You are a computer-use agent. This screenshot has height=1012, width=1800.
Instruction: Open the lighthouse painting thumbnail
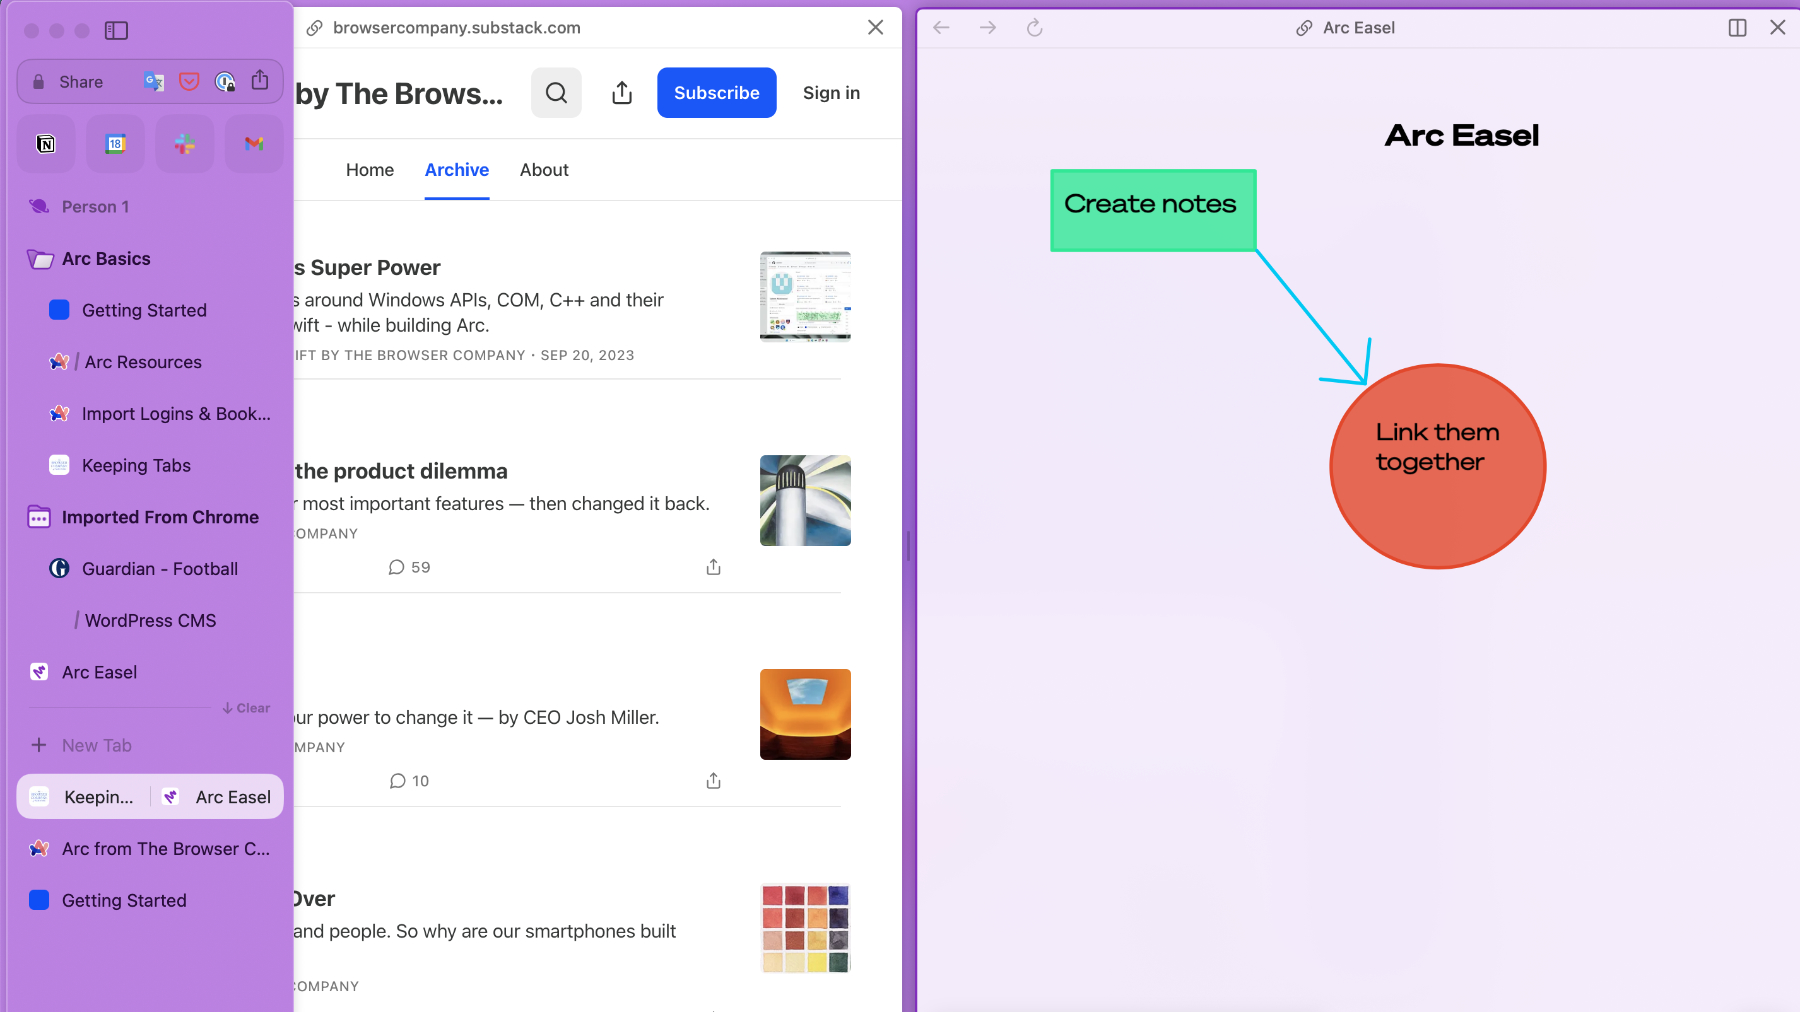tap(805, 501)
